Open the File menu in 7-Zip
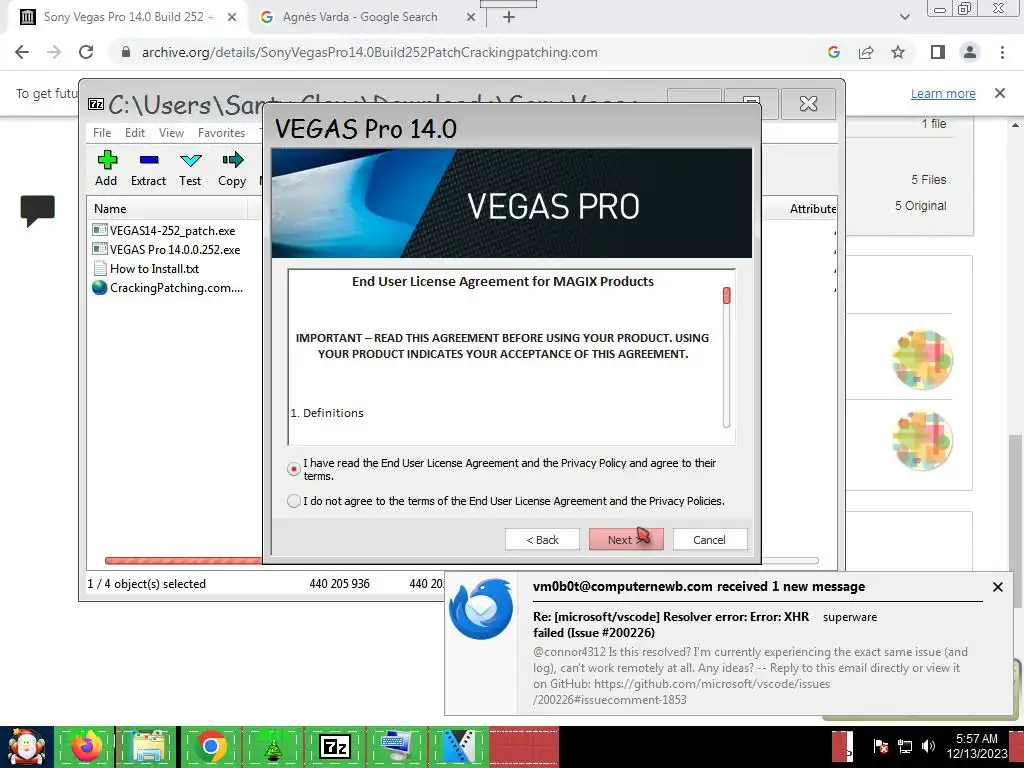Screen dimensions: 1024x768 102,133
